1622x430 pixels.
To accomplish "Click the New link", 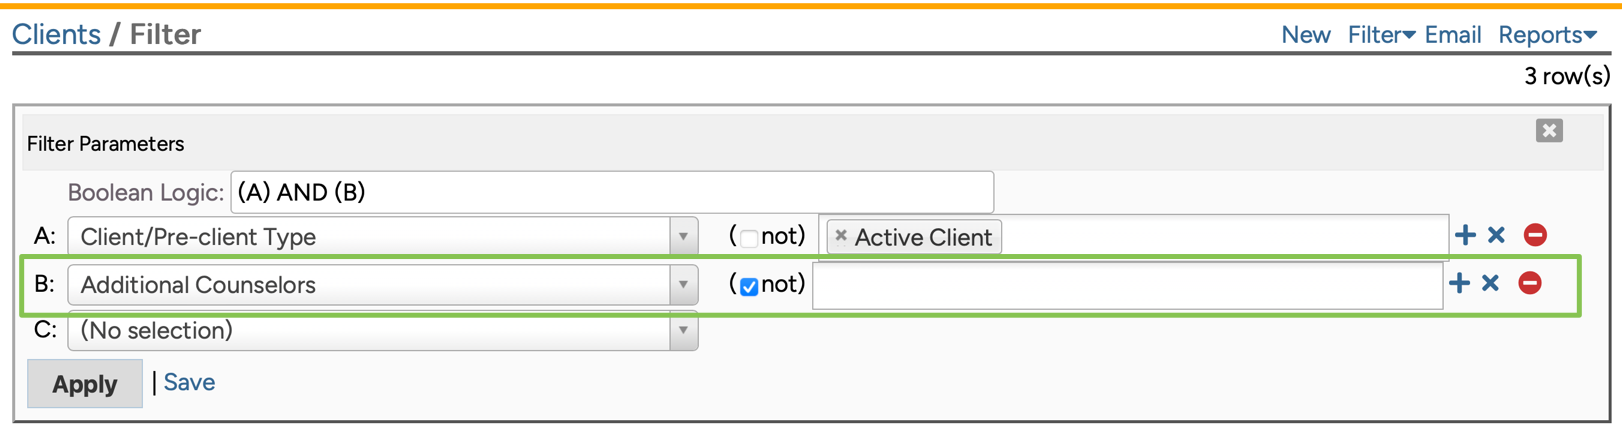I will tap(1305, 35).
